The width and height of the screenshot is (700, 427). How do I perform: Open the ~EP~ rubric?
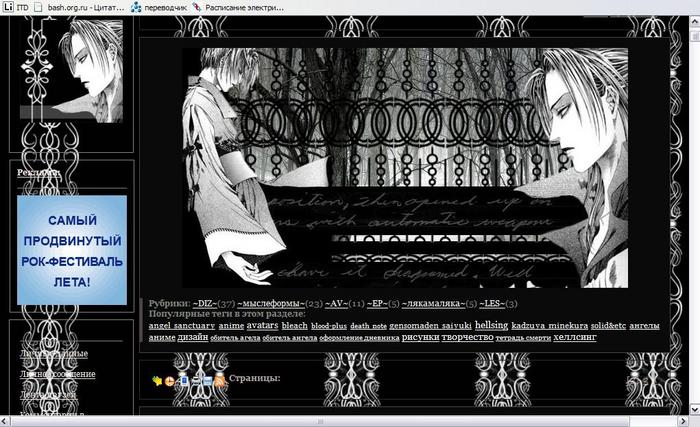377,304
